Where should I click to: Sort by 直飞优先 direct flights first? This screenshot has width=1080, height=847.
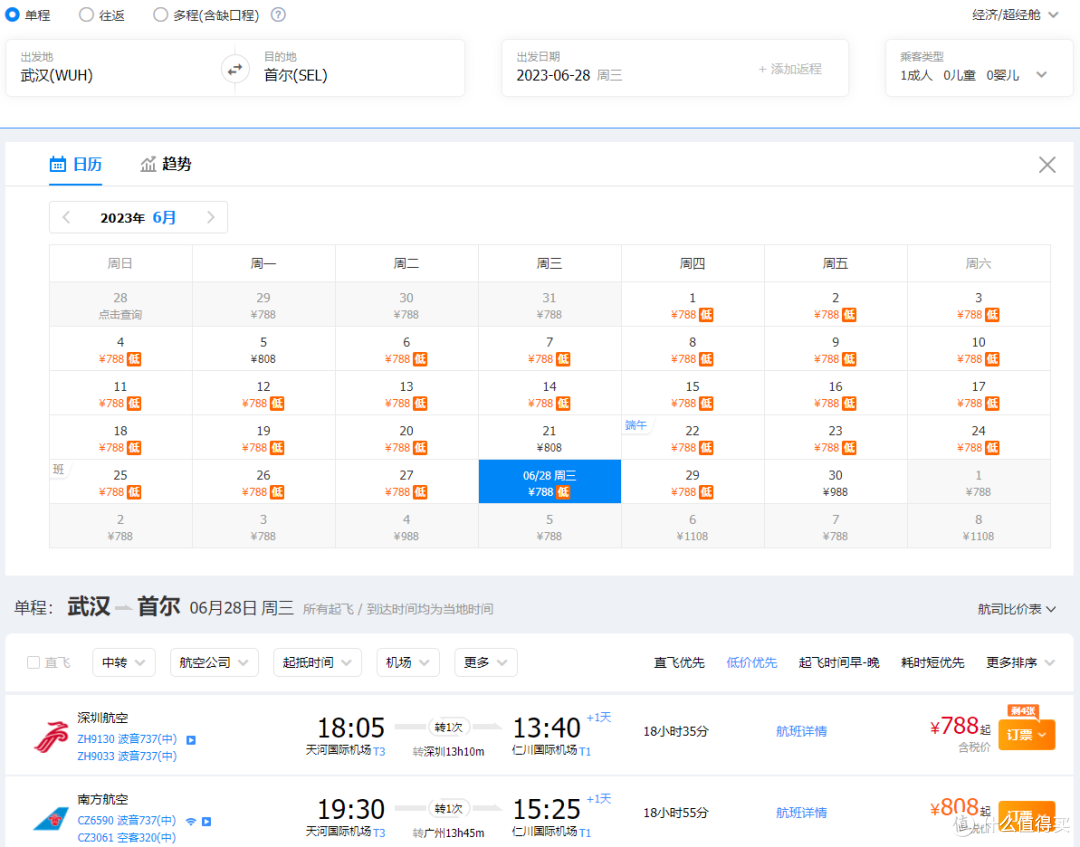678,662
